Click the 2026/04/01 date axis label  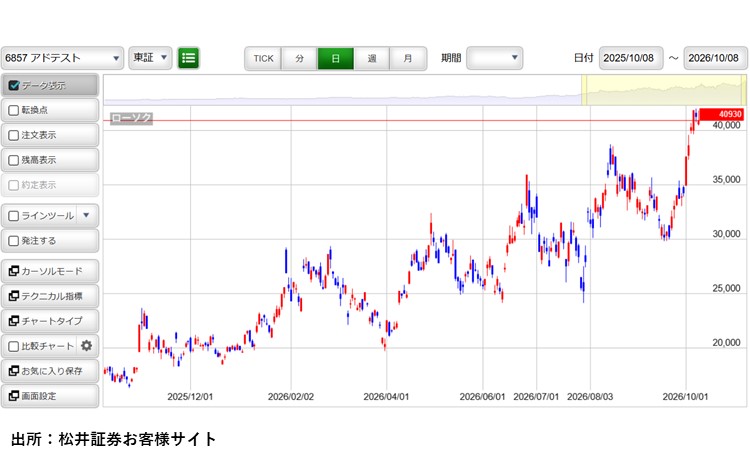(386, 397)
